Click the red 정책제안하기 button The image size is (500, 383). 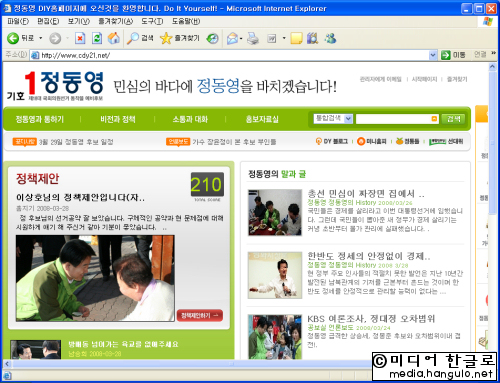coord(199,315)
